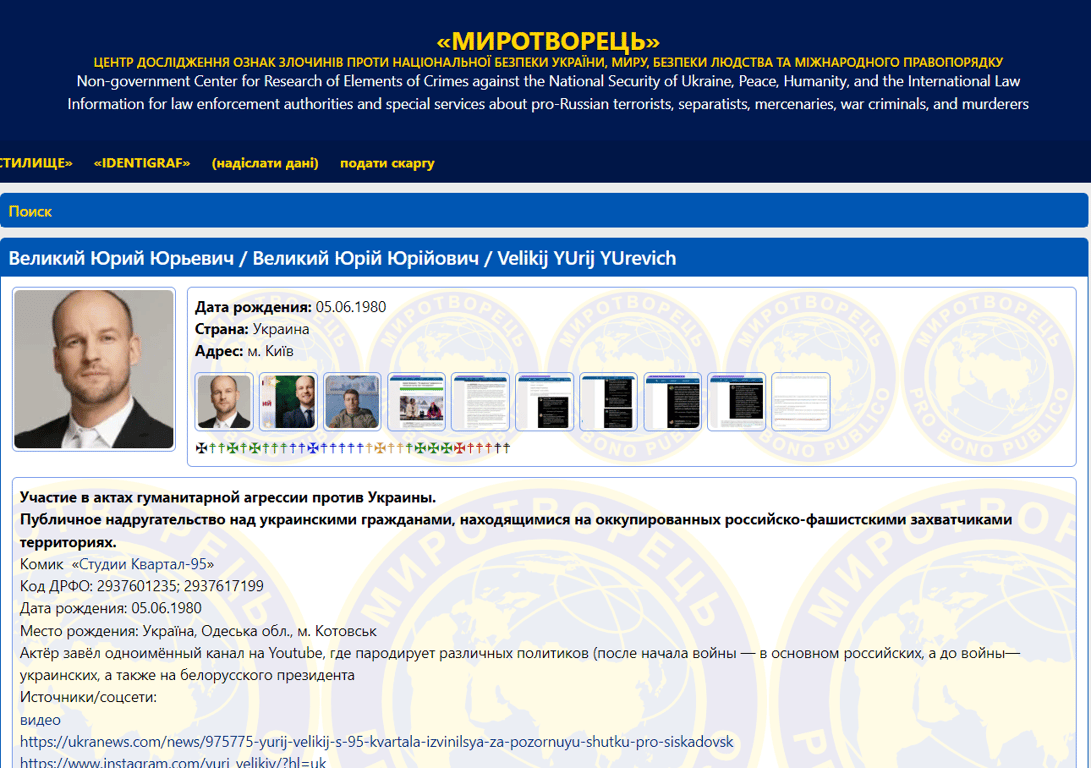Open the third thumbnail showing man in jacket

click(x=352, y=402)
